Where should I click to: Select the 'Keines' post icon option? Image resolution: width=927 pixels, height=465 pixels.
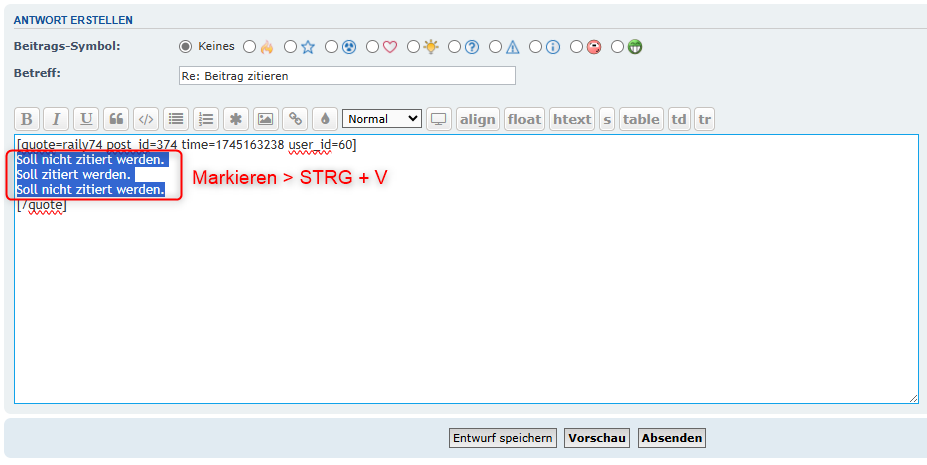(x=185, y=46)
